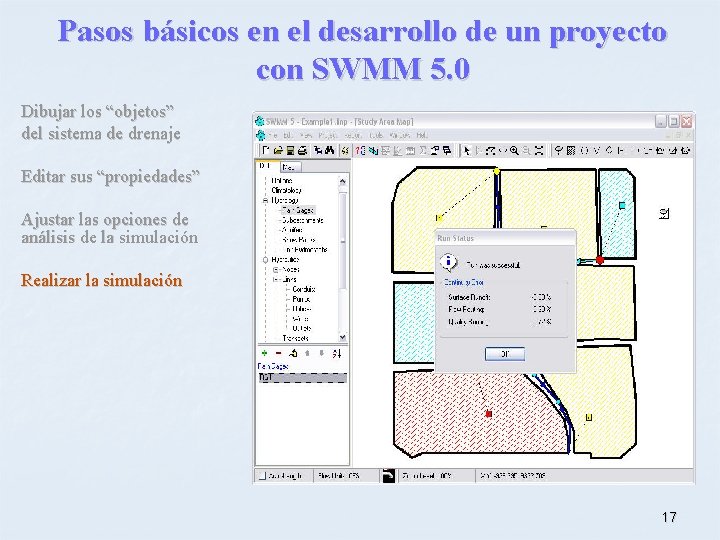The width and height of the screenshot is (720, 540).
Task: Select the rain gage entry in the object list
Action: pos(303,377)
